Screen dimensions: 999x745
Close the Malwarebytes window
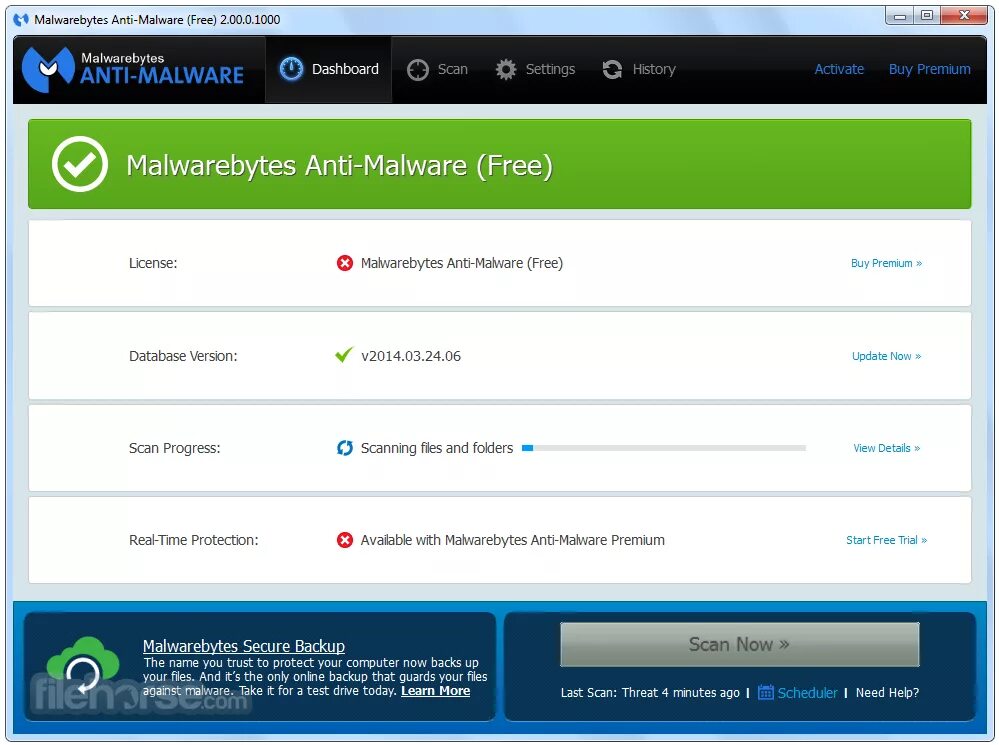click(x=964, y=16)
